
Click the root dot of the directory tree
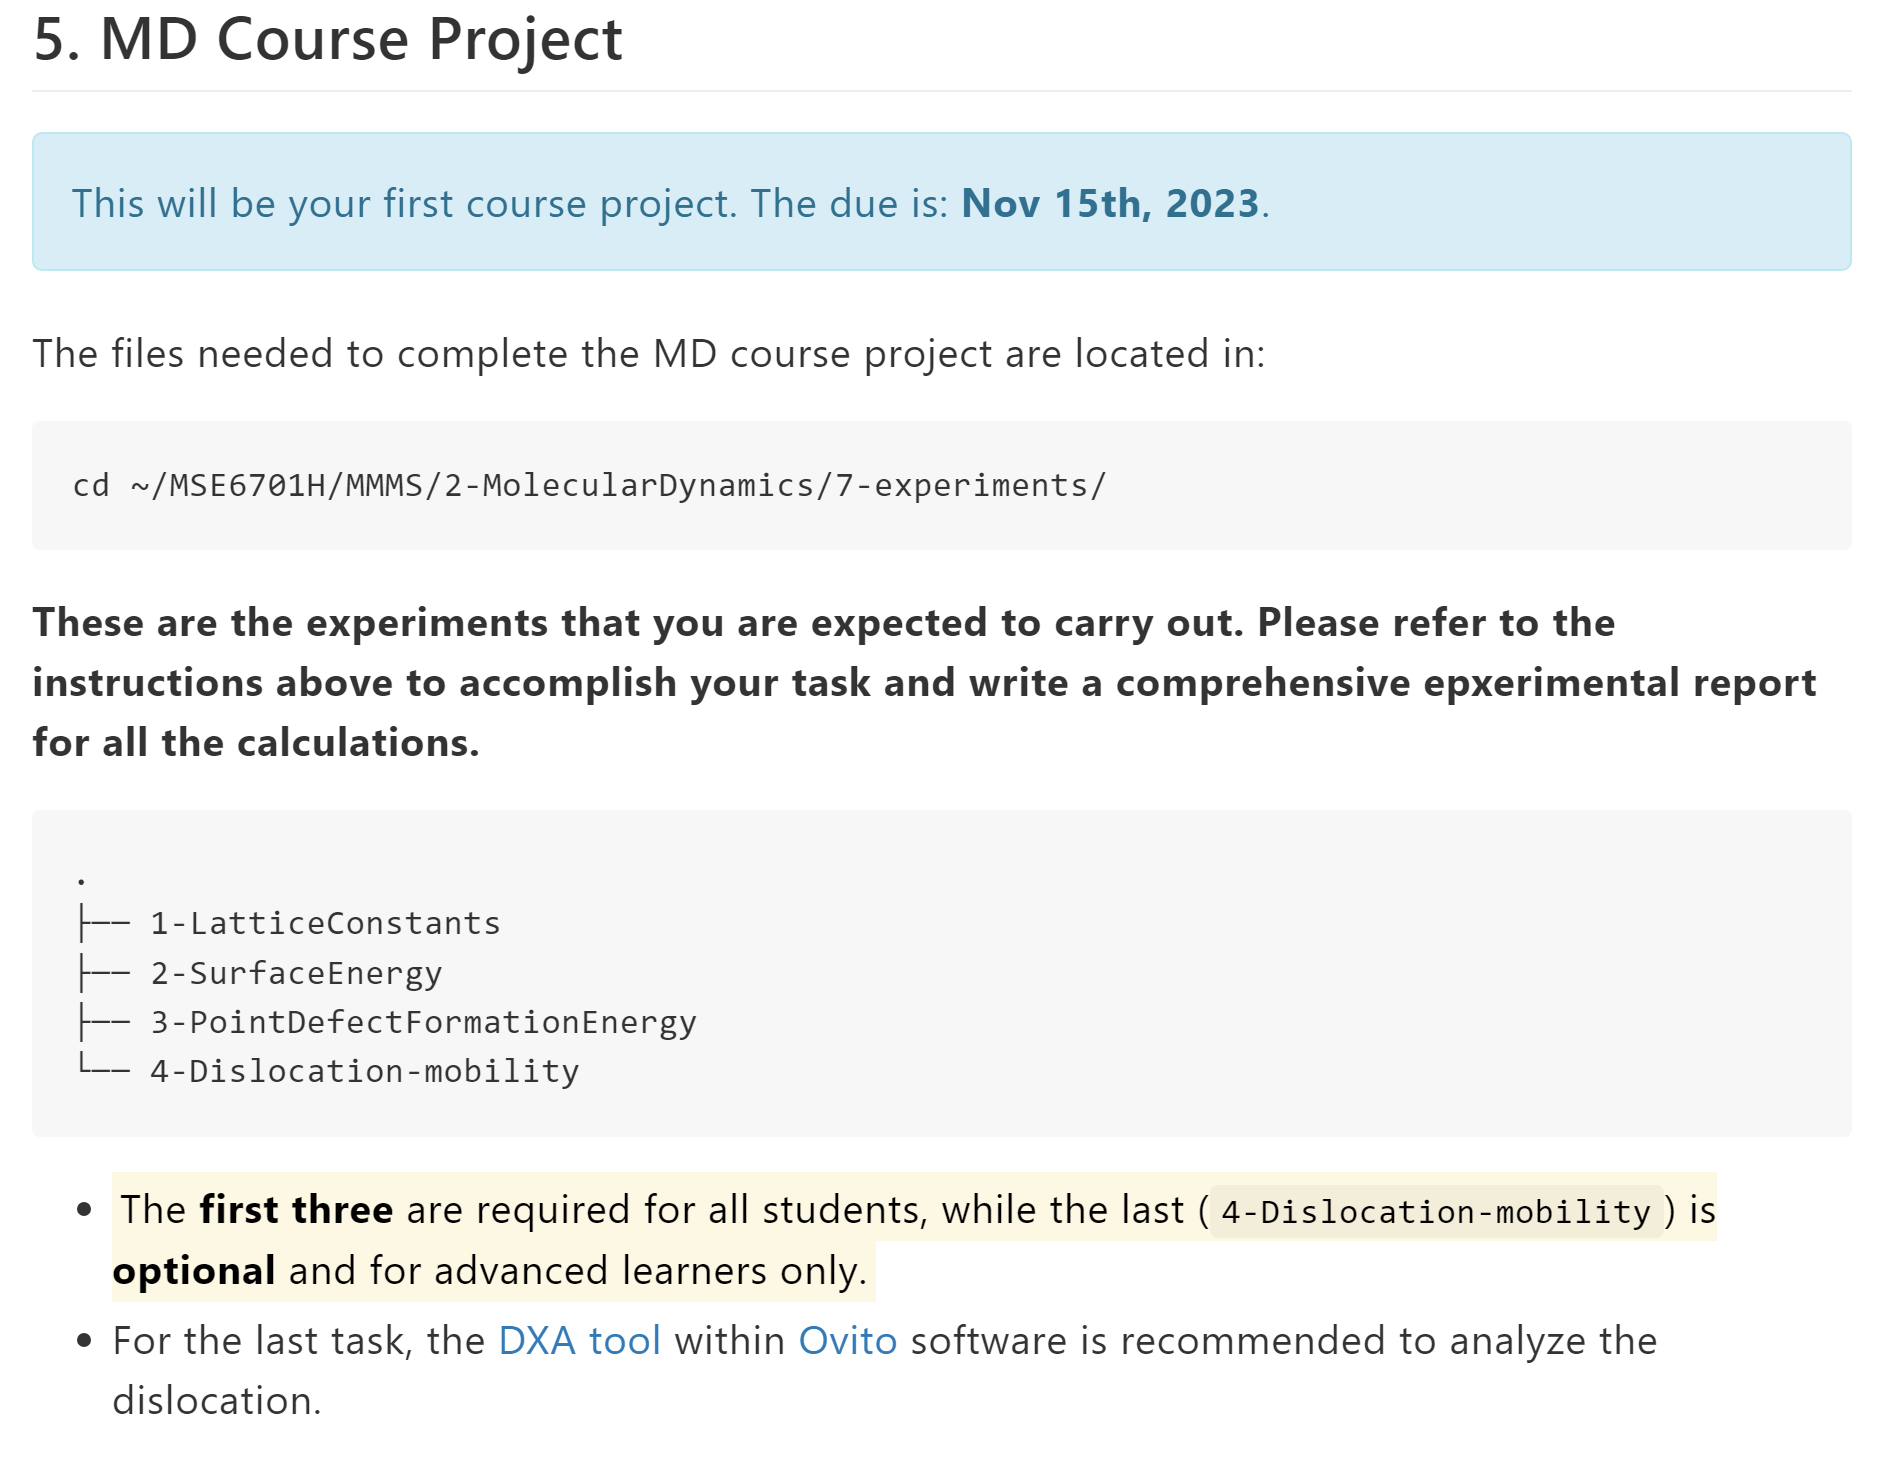click(x=81, y=880)
